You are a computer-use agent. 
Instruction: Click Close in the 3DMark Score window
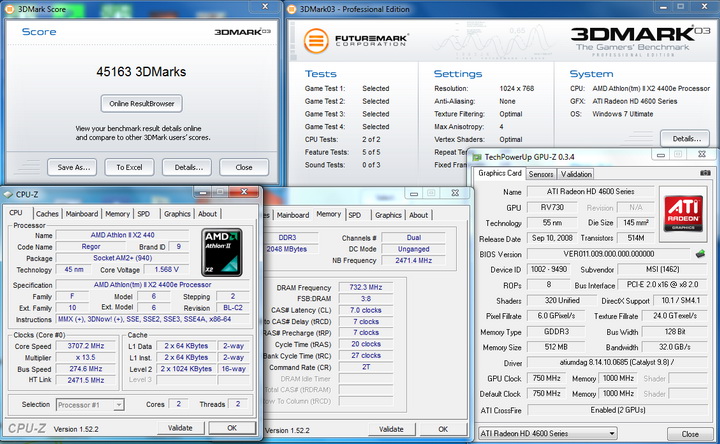(244, 168)
